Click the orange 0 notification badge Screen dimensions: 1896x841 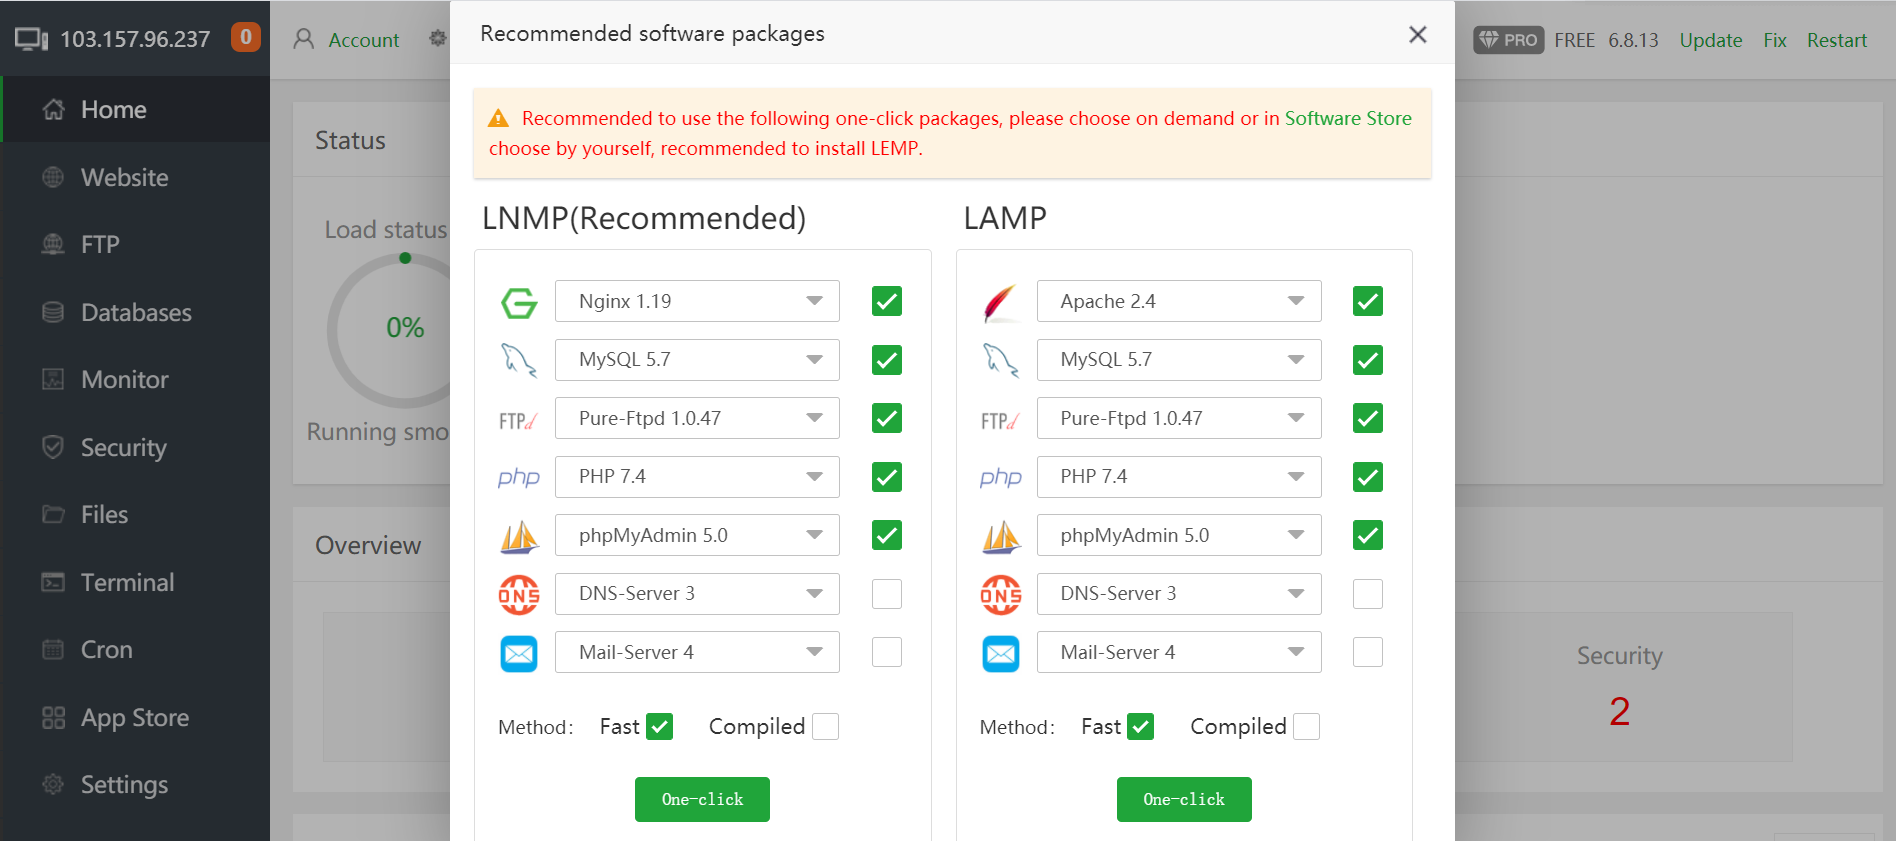coord(246,37)
